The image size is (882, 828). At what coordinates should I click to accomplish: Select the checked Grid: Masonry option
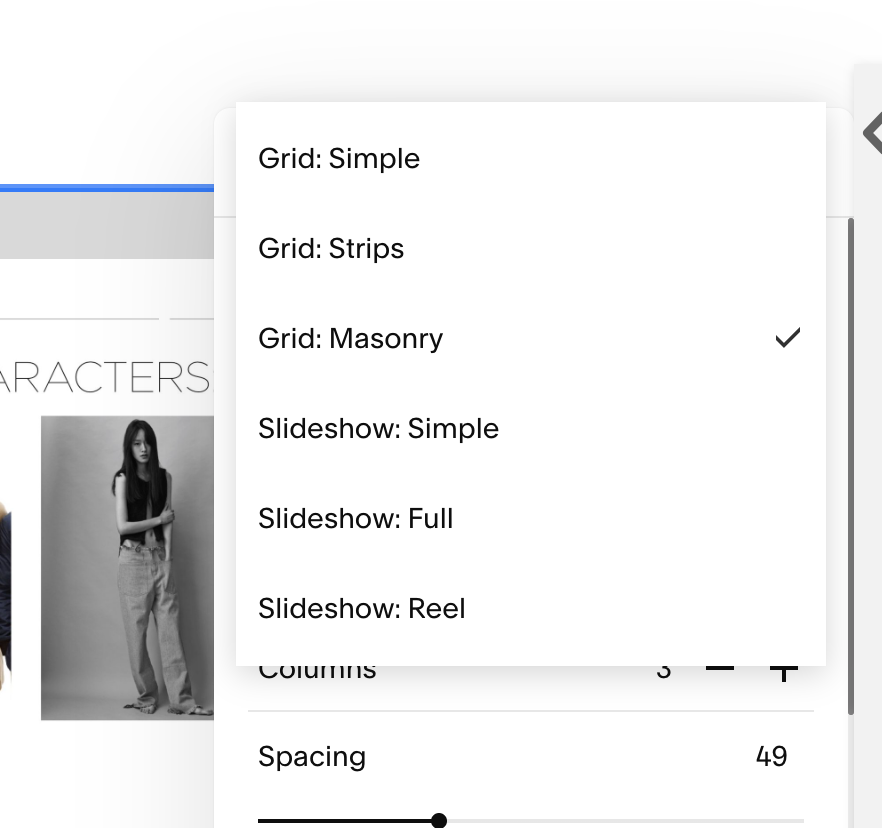point(530,339)
